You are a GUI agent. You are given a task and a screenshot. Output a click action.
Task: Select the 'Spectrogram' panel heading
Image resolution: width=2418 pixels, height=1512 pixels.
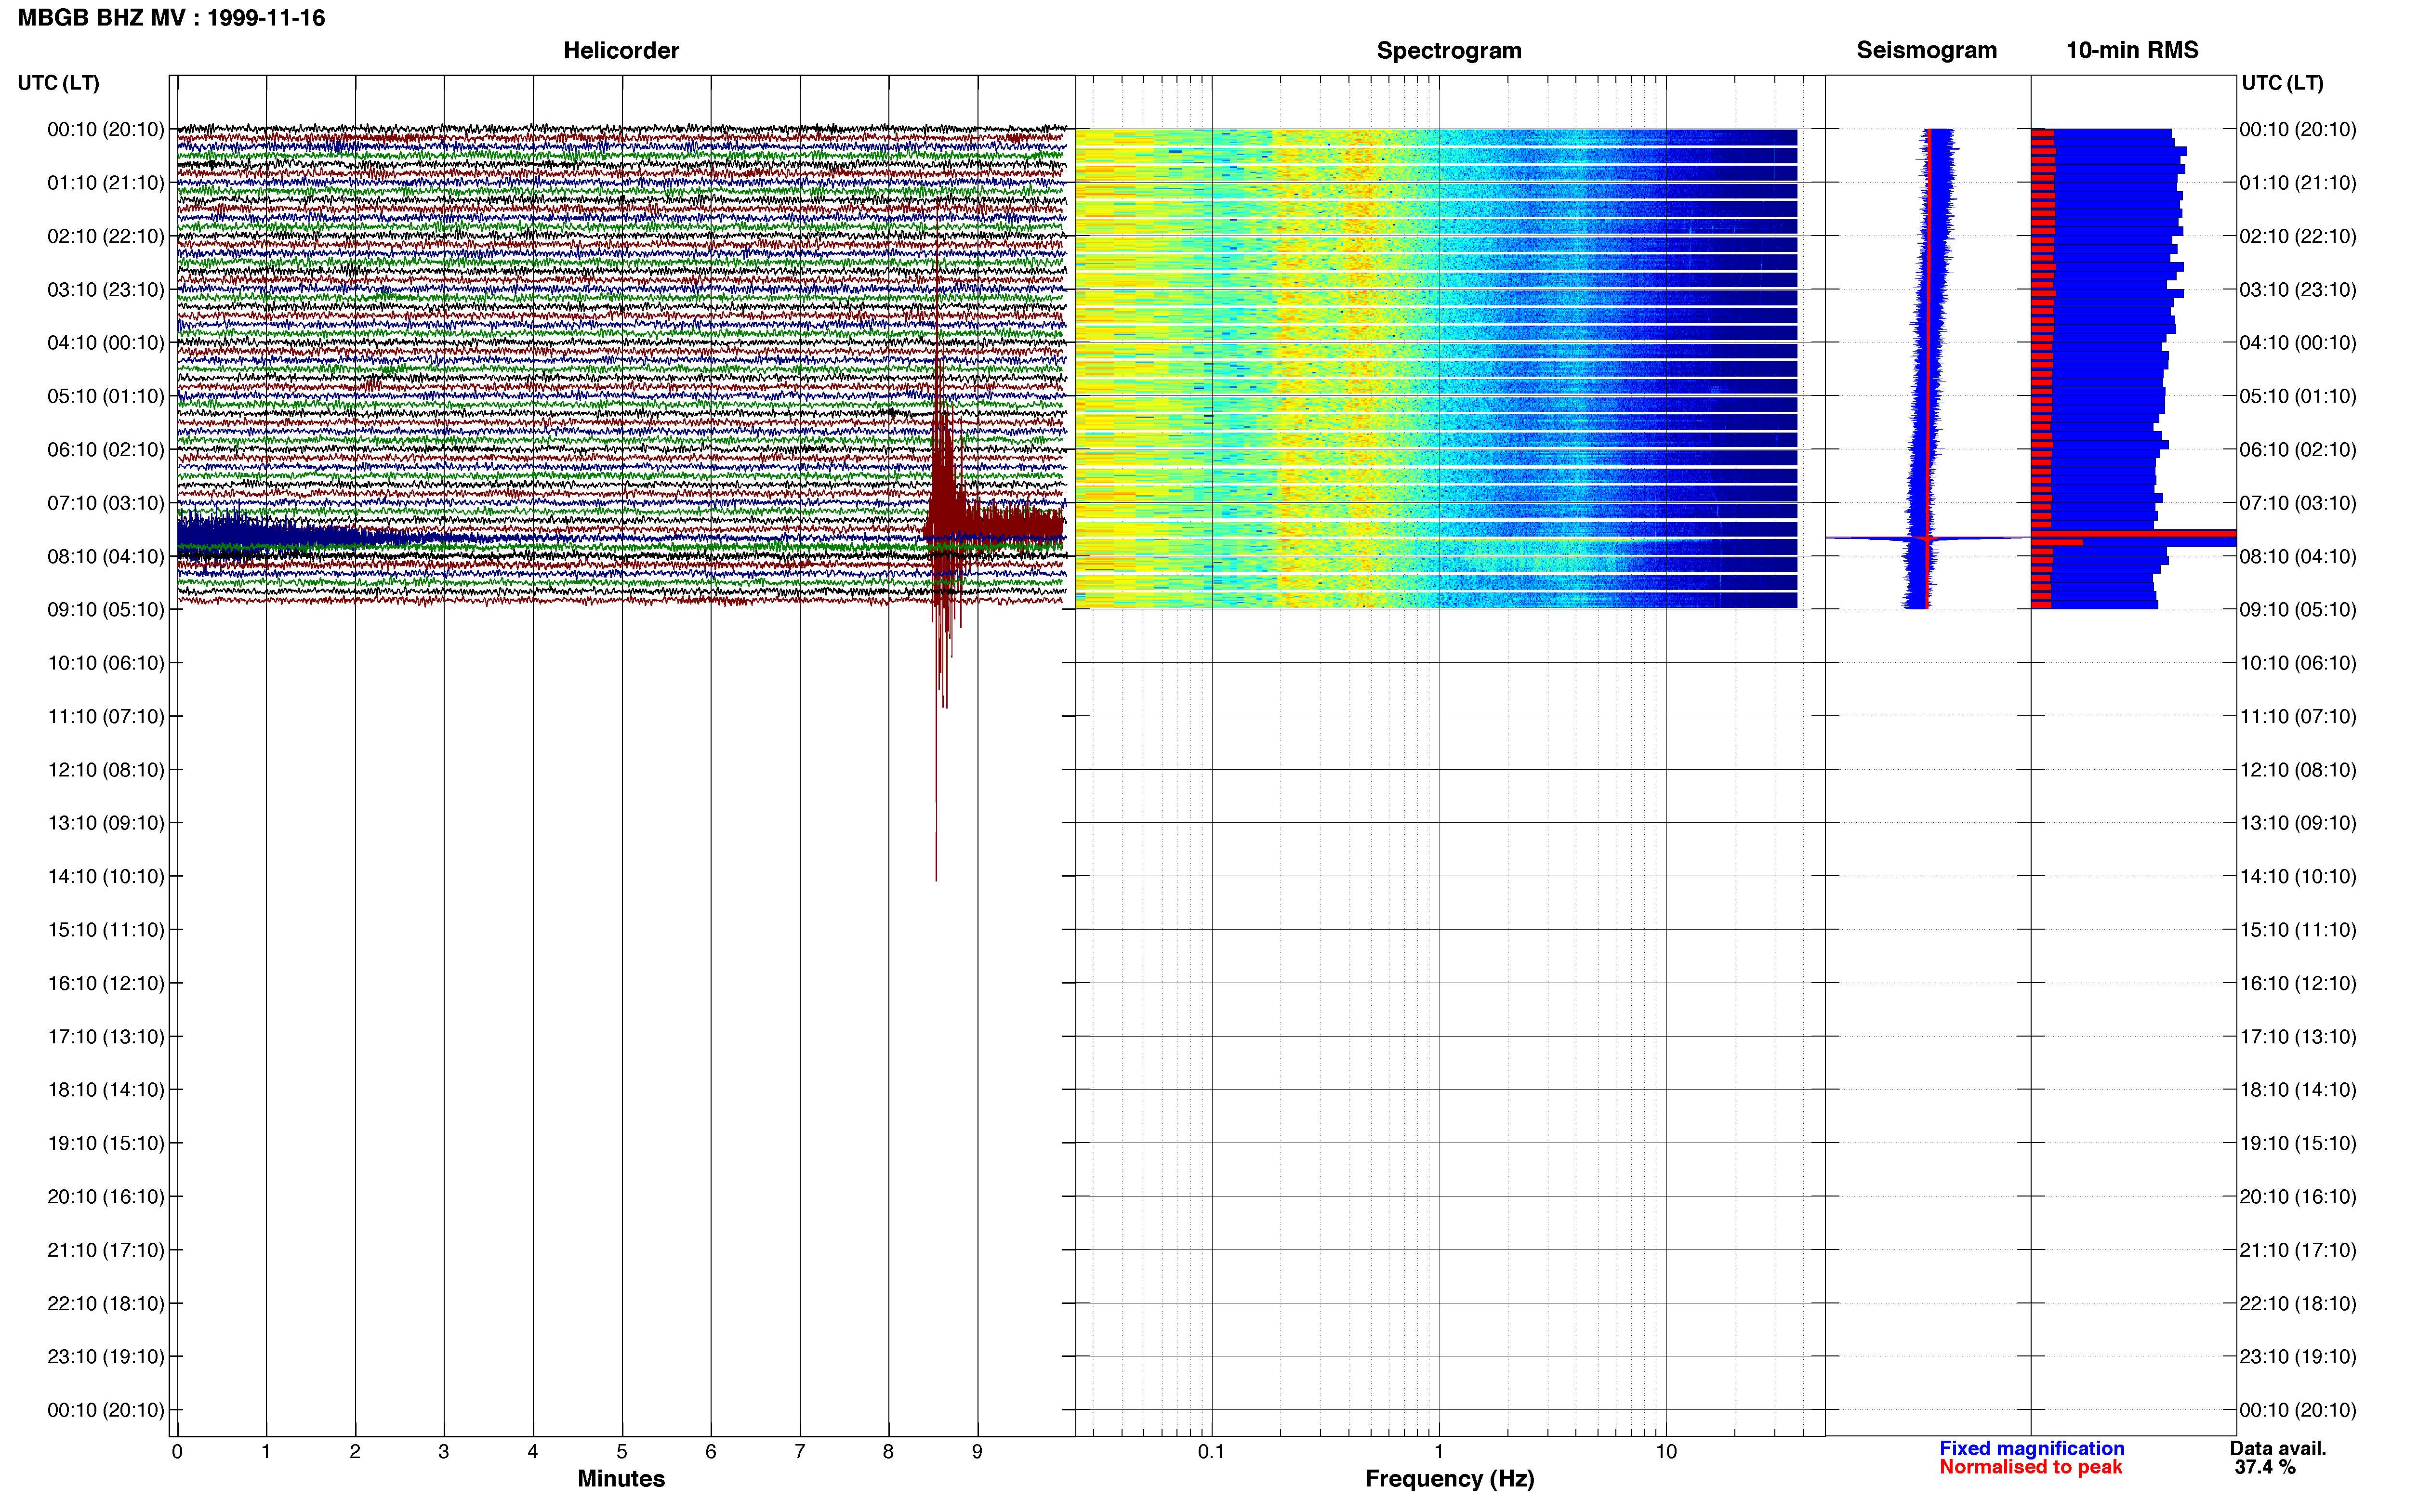tap(1449, 50)
